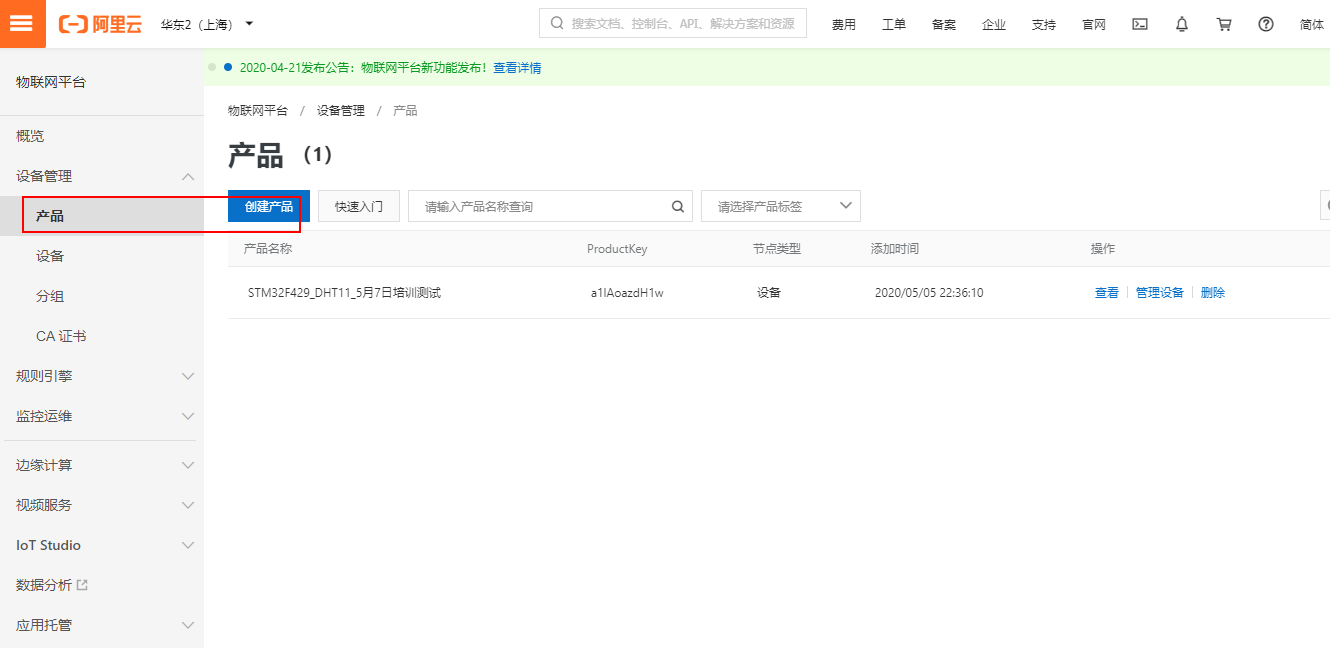Click timestamp 2020/05/05 22:36:10
This screenshot has width=1330, height=648.
click(x=929, y=293)
